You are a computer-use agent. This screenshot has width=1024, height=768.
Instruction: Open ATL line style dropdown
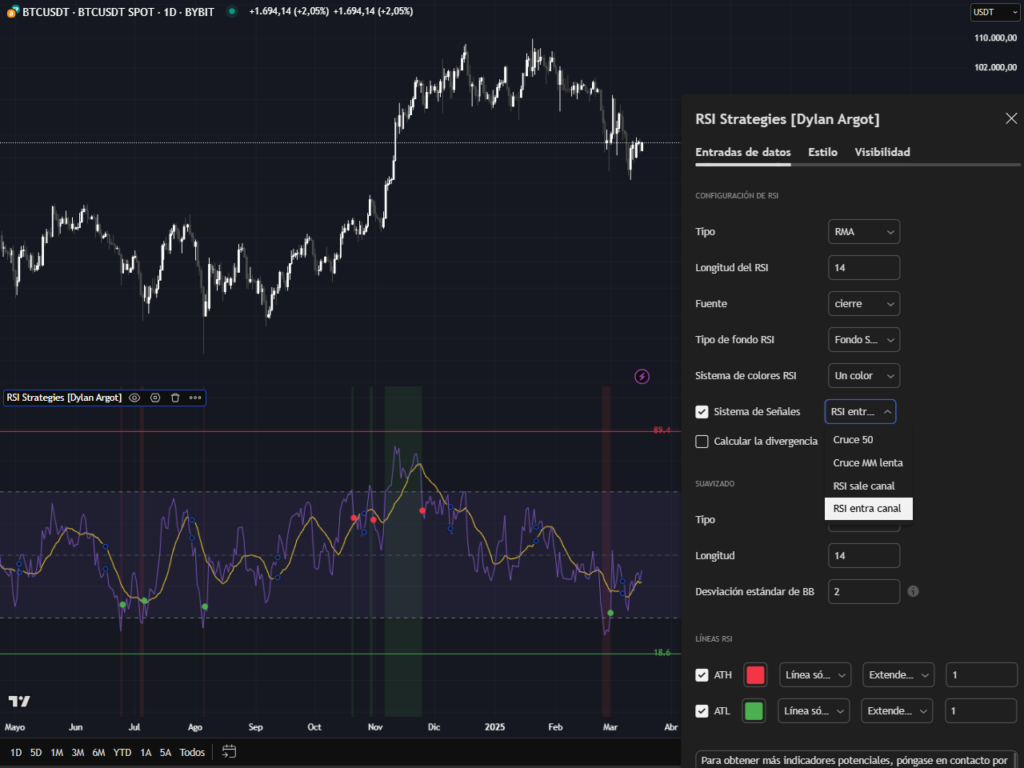click(x=814, y=711)
